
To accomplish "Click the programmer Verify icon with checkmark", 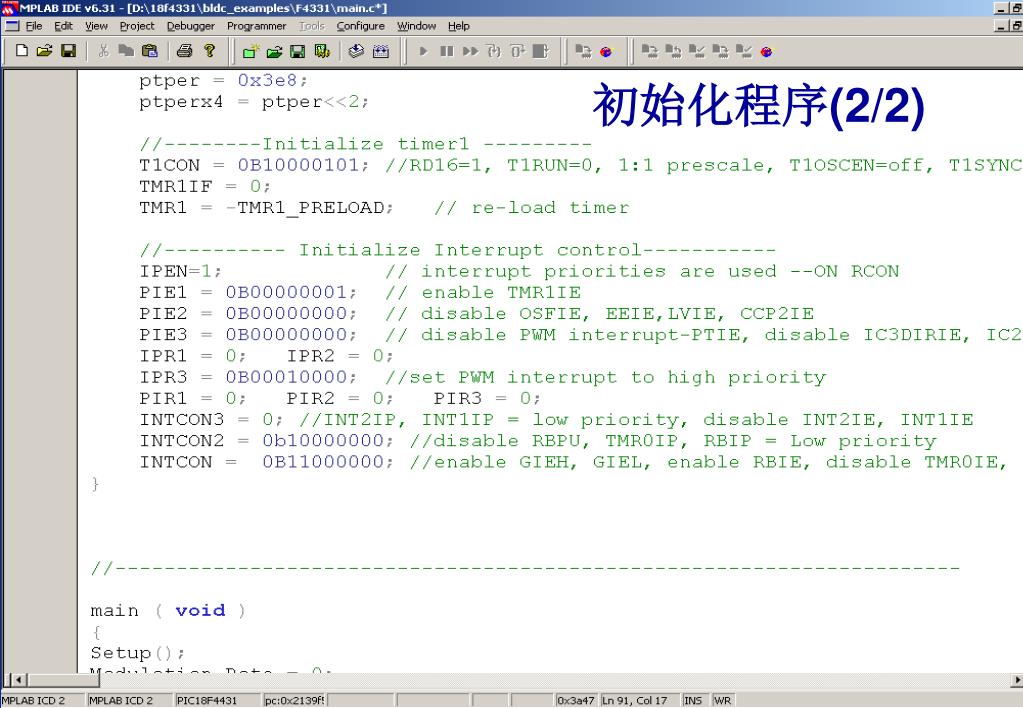I will click(x=697, y=52).
